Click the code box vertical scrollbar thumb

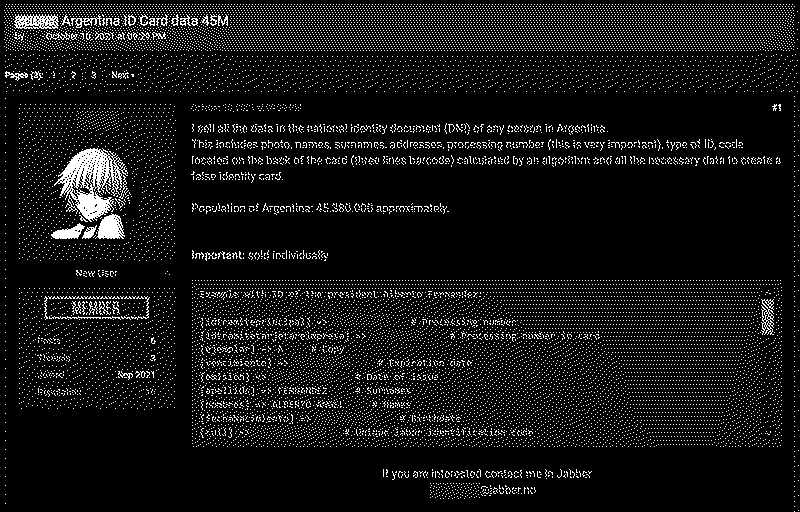pos(768,317)
